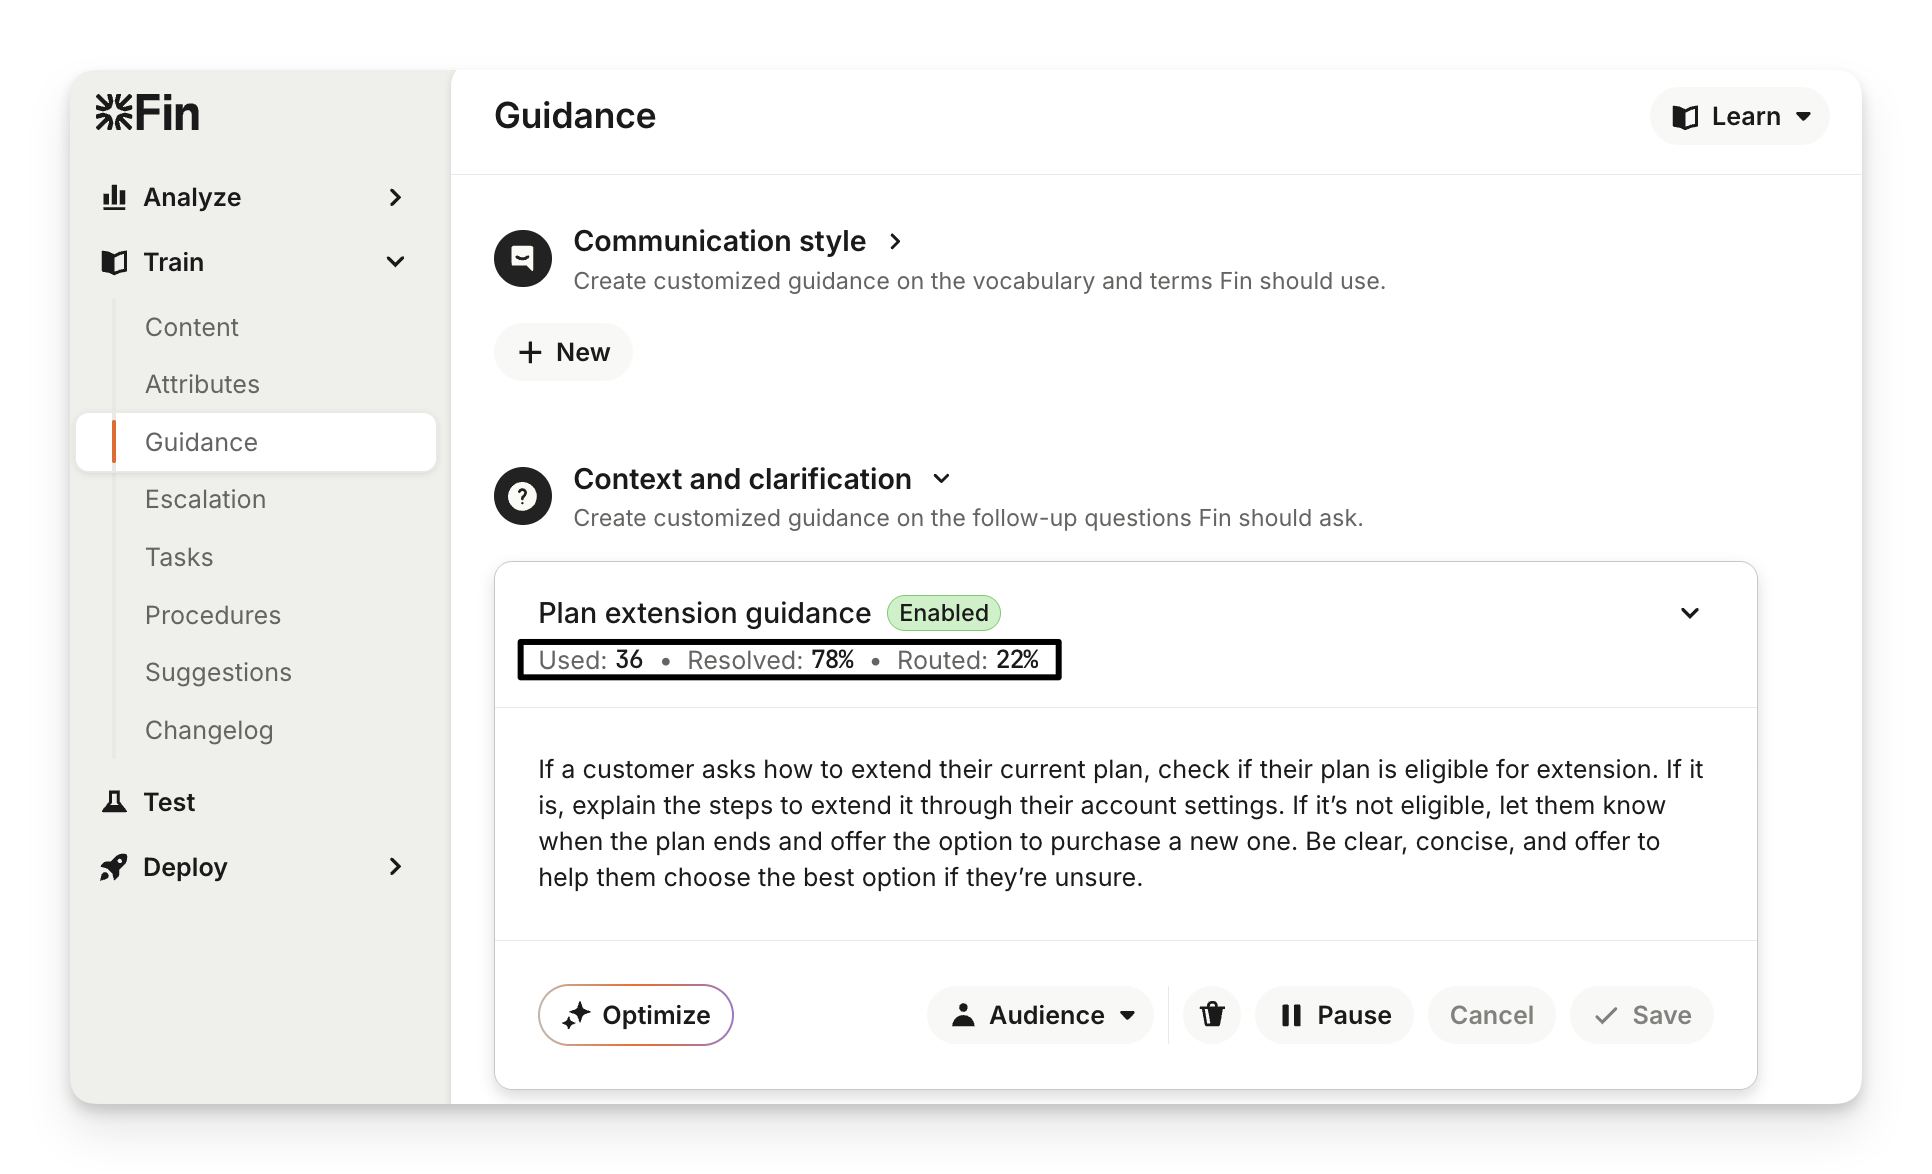Click the Enabled status badge

(x=943, y=613)
